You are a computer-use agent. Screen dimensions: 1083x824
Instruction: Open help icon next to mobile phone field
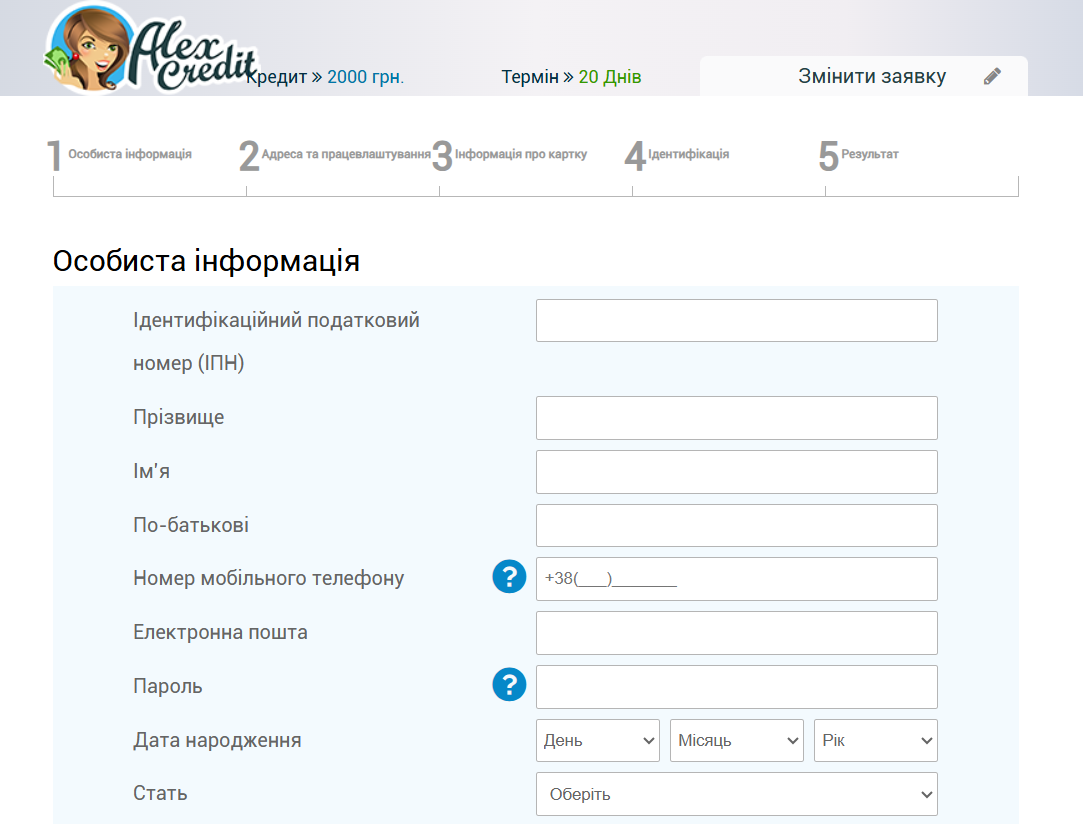pyautogui.click(x=509, y=577)
